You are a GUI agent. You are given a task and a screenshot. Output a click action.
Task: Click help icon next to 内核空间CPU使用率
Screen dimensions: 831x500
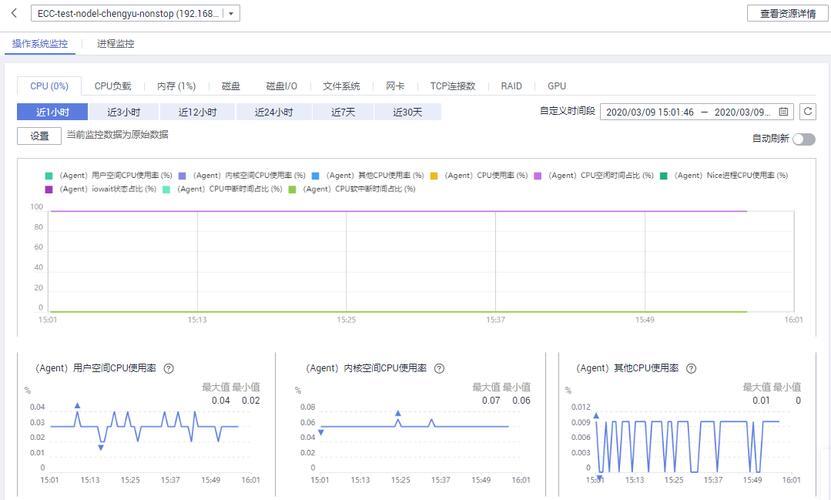(438, 369)
